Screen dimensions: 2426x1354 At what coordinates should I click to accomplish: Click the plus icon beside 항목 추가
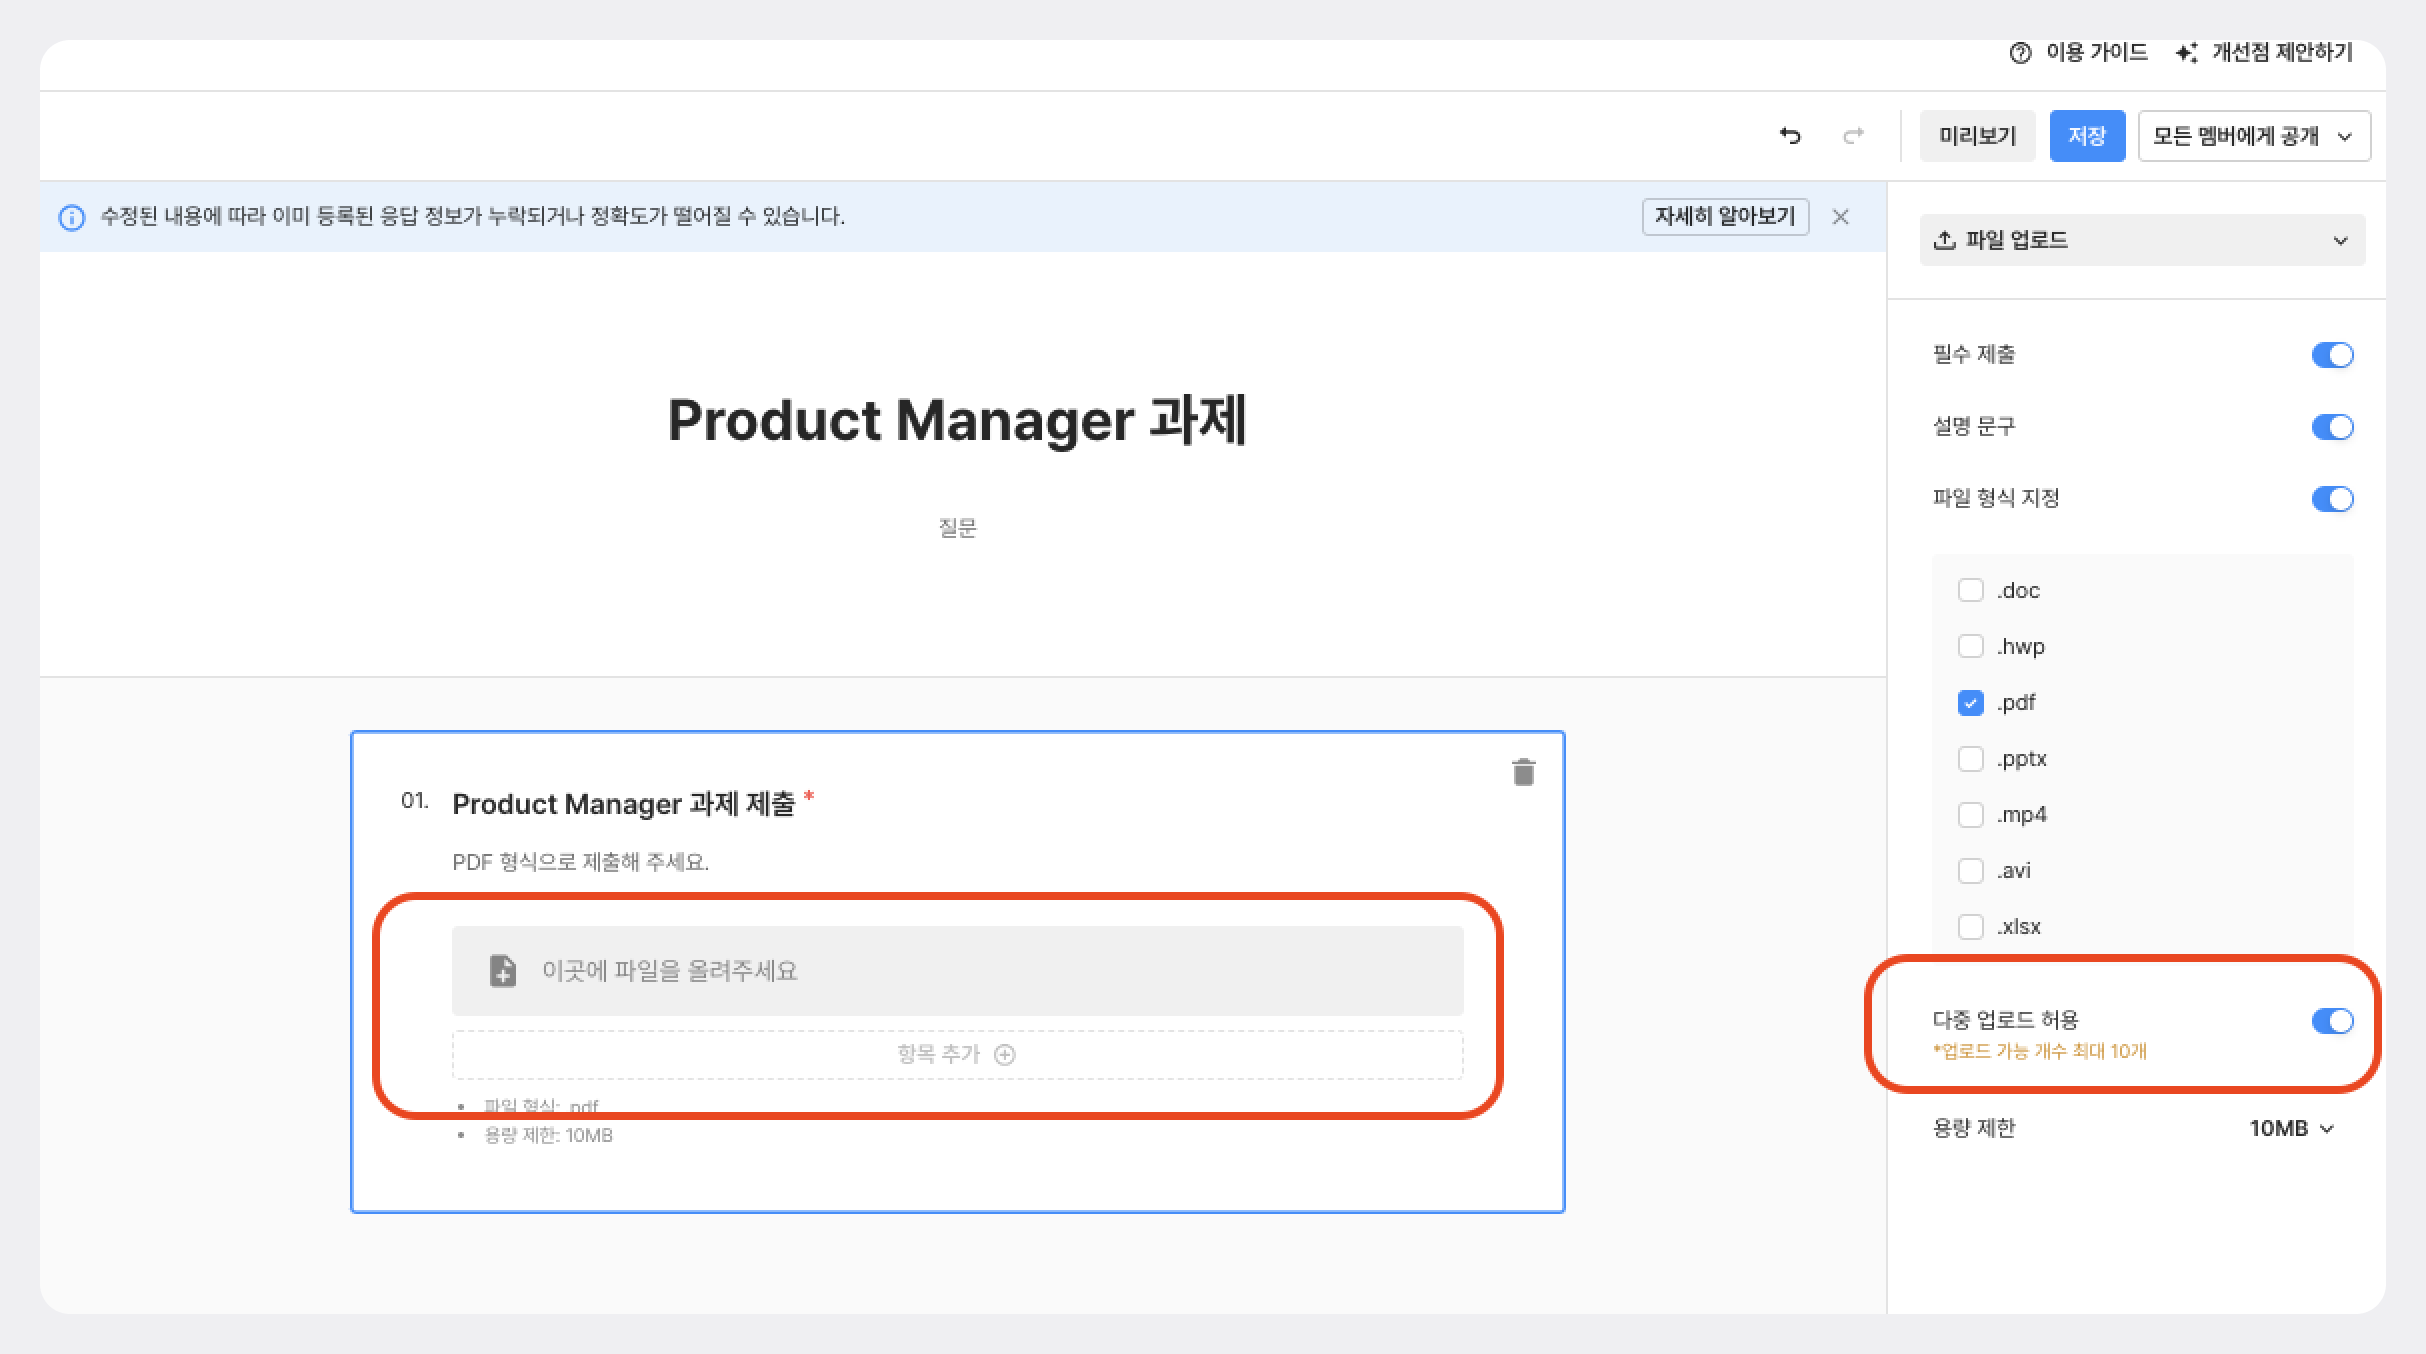1005,1054
